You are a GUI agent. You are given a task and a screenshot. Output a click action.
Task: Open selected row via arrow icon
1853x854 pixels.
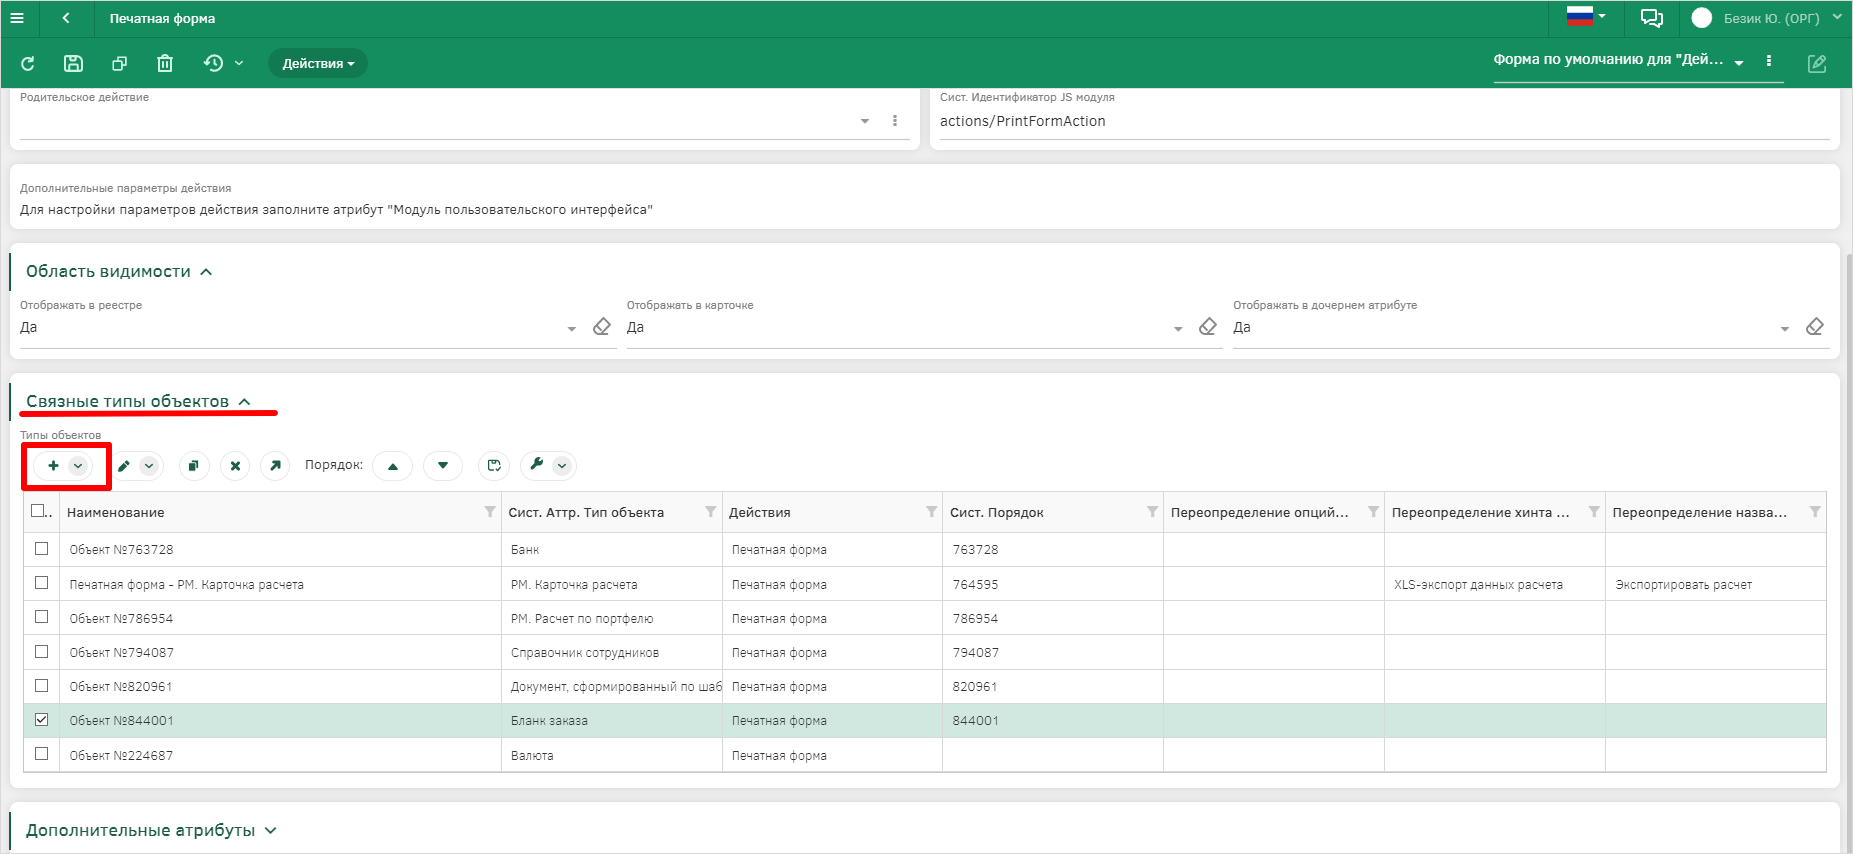[x=275, y=466]
